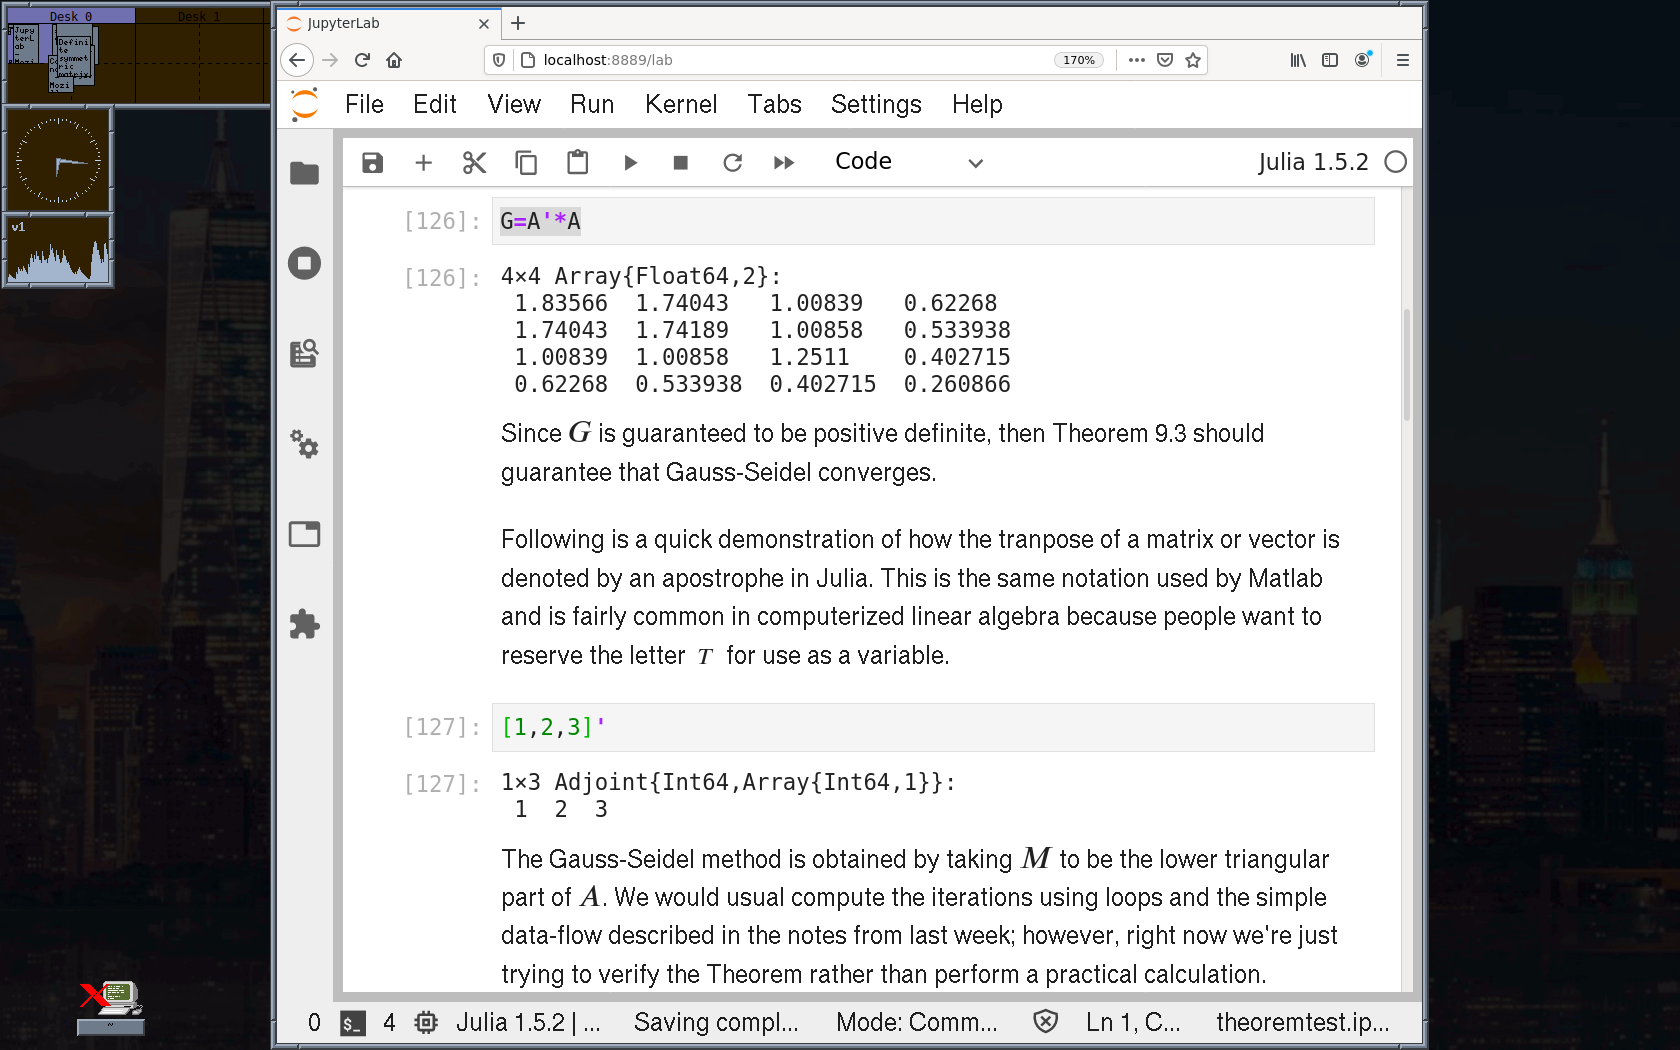The height and width of the screenshot is (1050, 1680).
Task: Interrupt the kernel with stop button
Action: coord(681,163)
